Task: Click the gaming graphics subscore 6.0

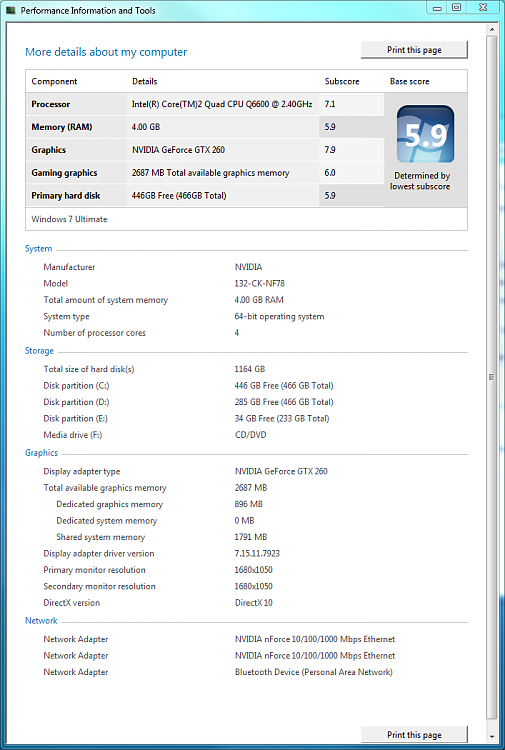Action: point(330,173)
